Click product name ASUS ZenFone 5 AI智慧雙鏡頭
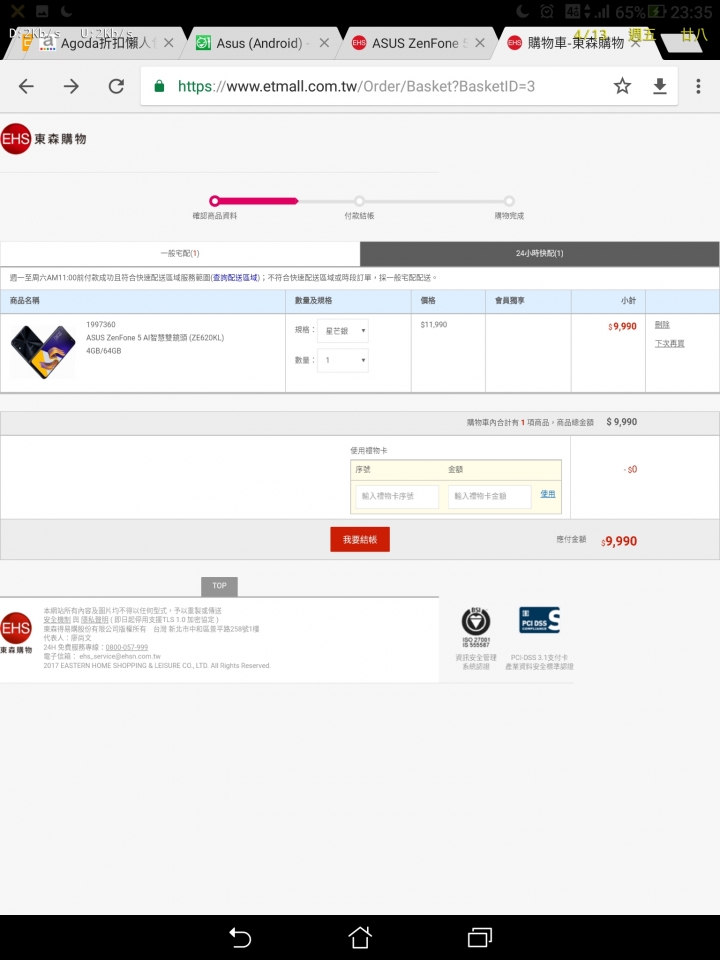The height and width of the screenshot is (960, 720). coord(155,337)
